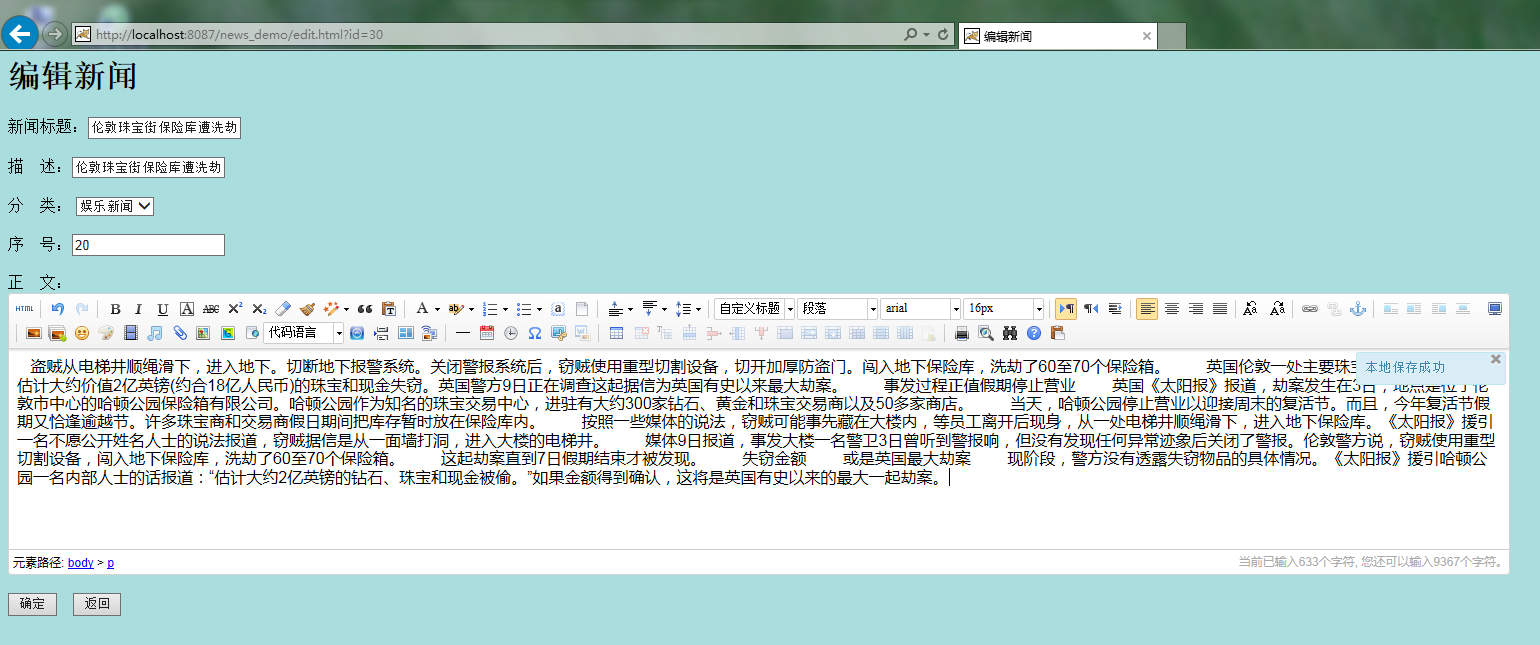
Task: Click the eraser remove-format icon
Action: 283,309
